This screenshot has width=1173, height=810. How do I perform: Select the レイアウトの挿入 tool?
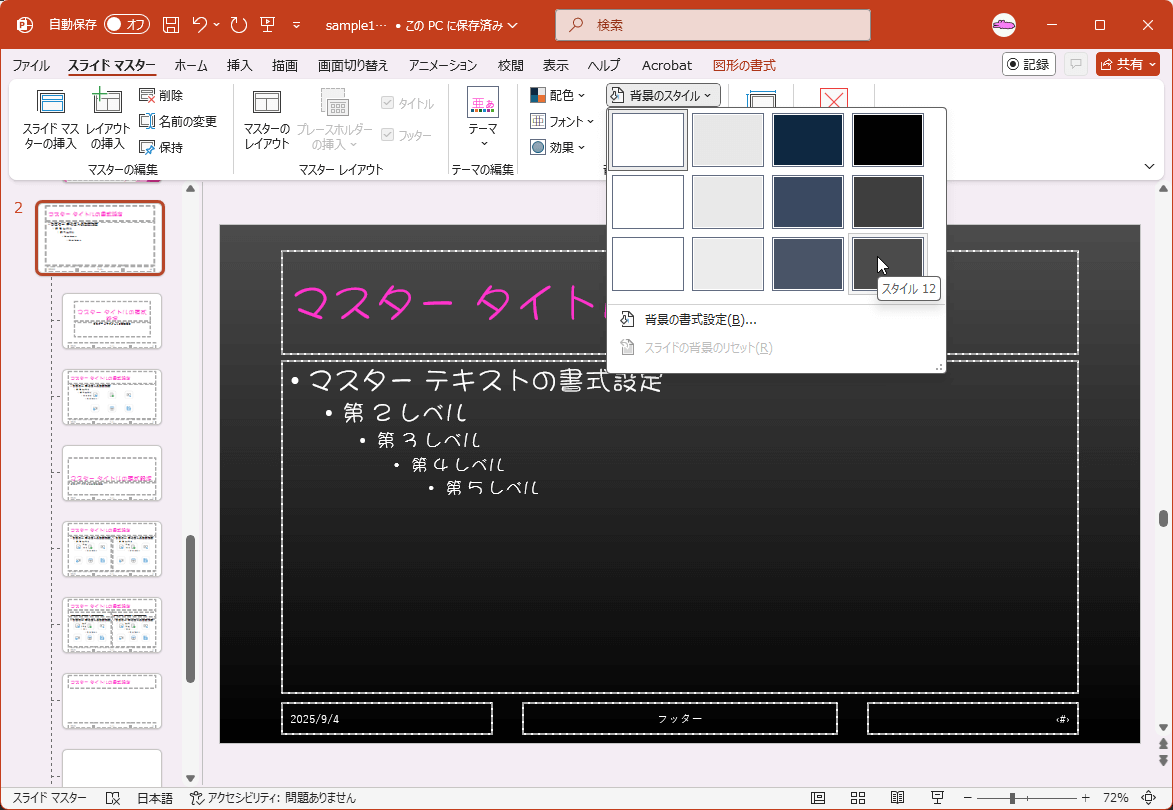pos(105,120)
